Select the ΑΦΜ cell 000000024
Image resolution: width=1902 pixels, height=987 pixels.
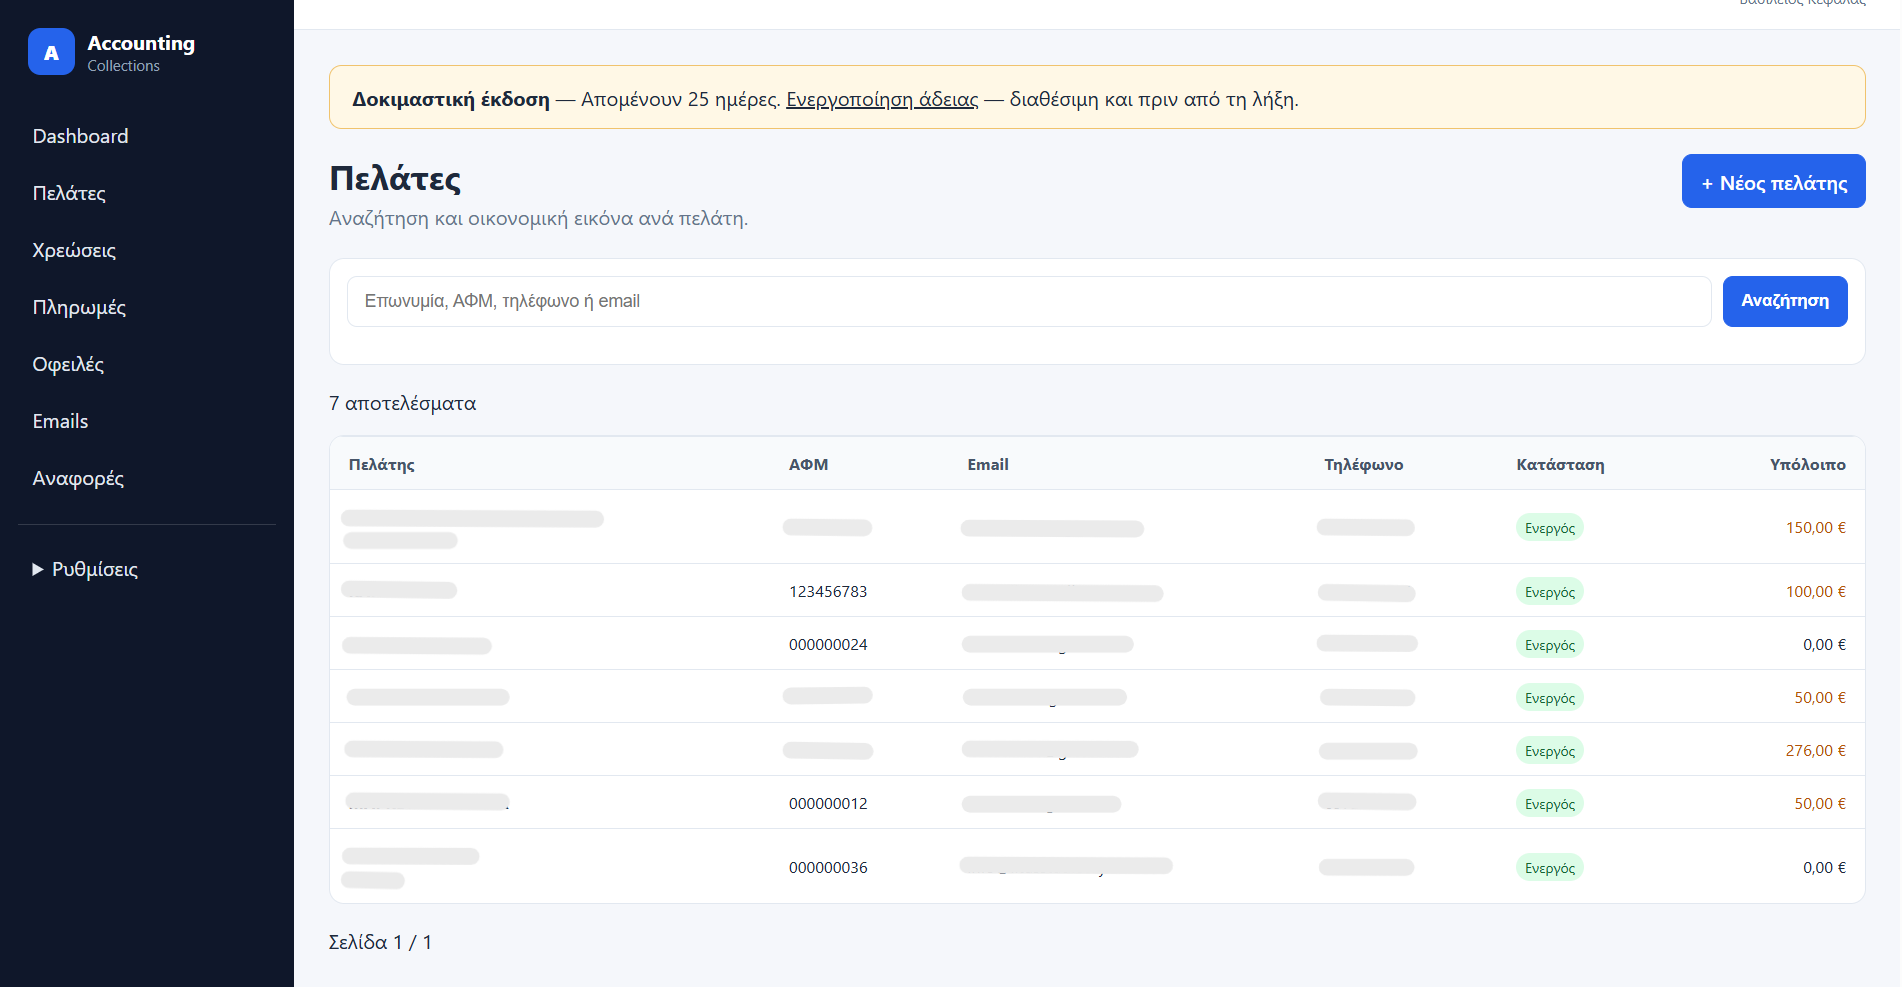(828, 644)
